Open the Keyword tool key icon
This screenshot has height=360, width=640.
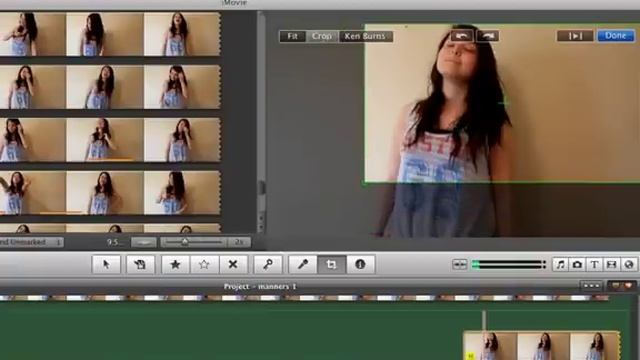(268, 264)
